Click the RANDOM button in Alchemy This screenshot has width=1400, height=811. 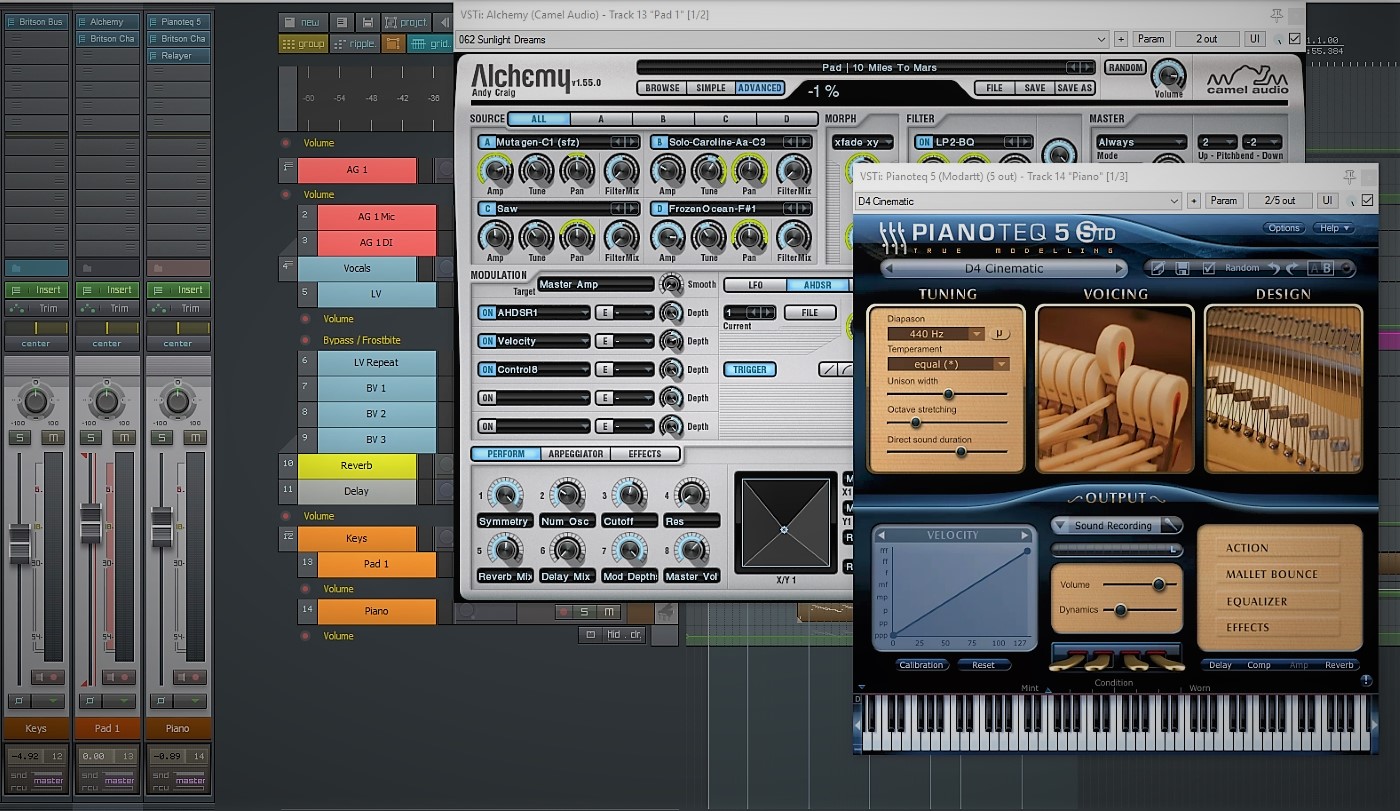pyautogui.click(x=1125, y=67)
